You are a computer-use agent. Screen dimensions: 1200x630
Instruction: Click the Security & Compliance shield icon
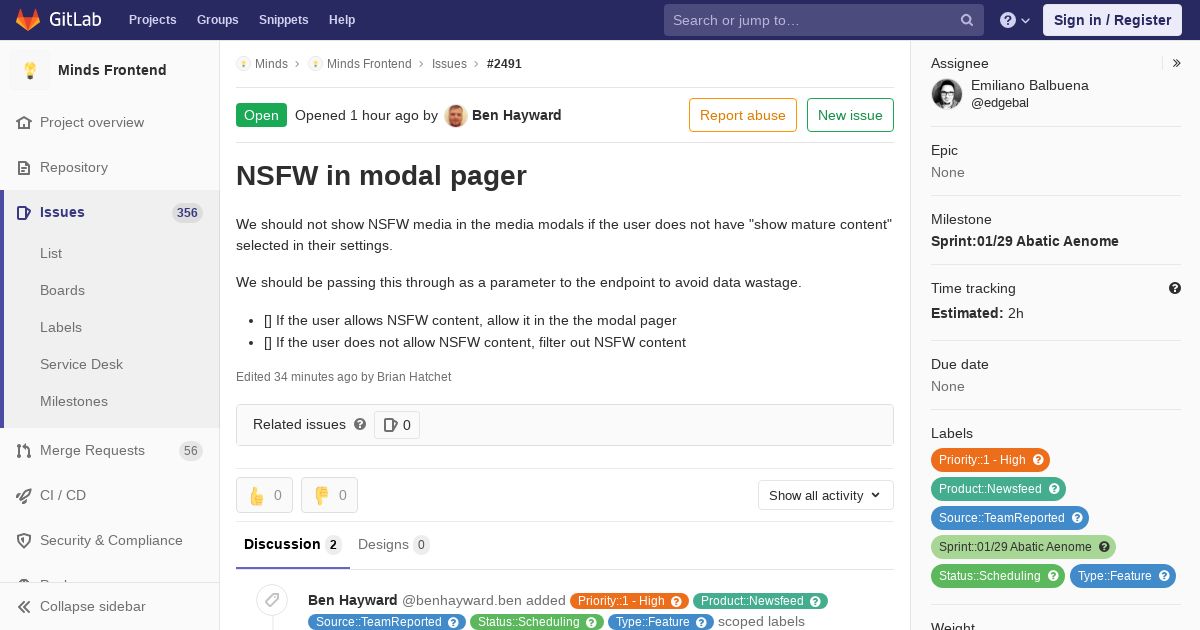click(24, 540)
